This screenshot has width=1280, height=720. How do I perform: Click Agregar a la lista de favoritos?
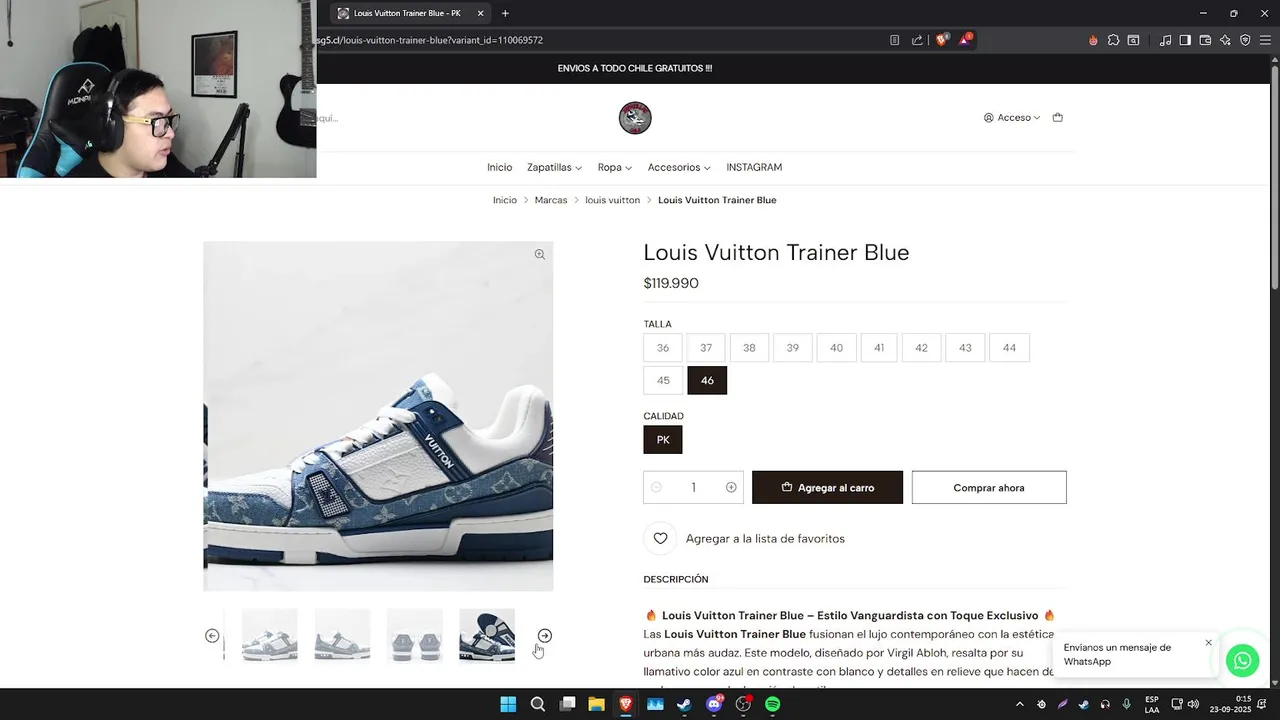[765, 538]
